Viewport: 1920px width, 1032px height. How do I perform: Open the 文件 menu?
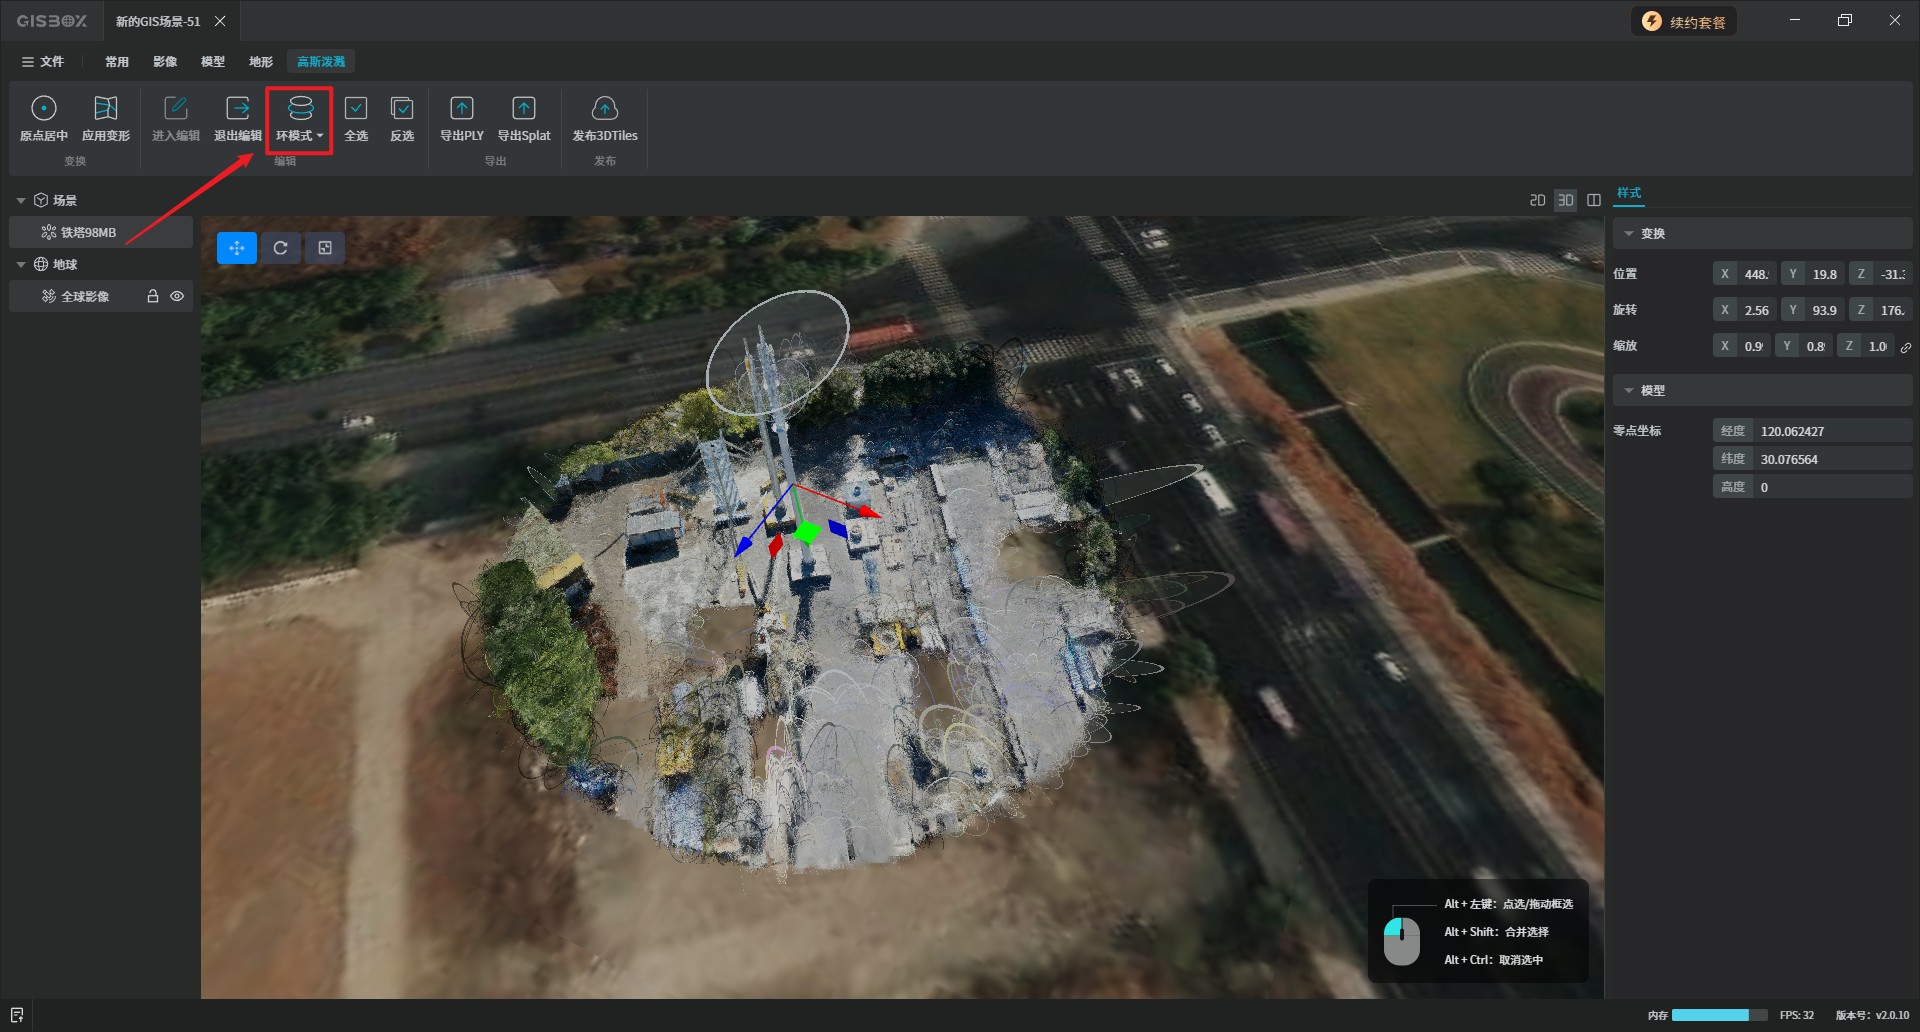coord(43,62)
